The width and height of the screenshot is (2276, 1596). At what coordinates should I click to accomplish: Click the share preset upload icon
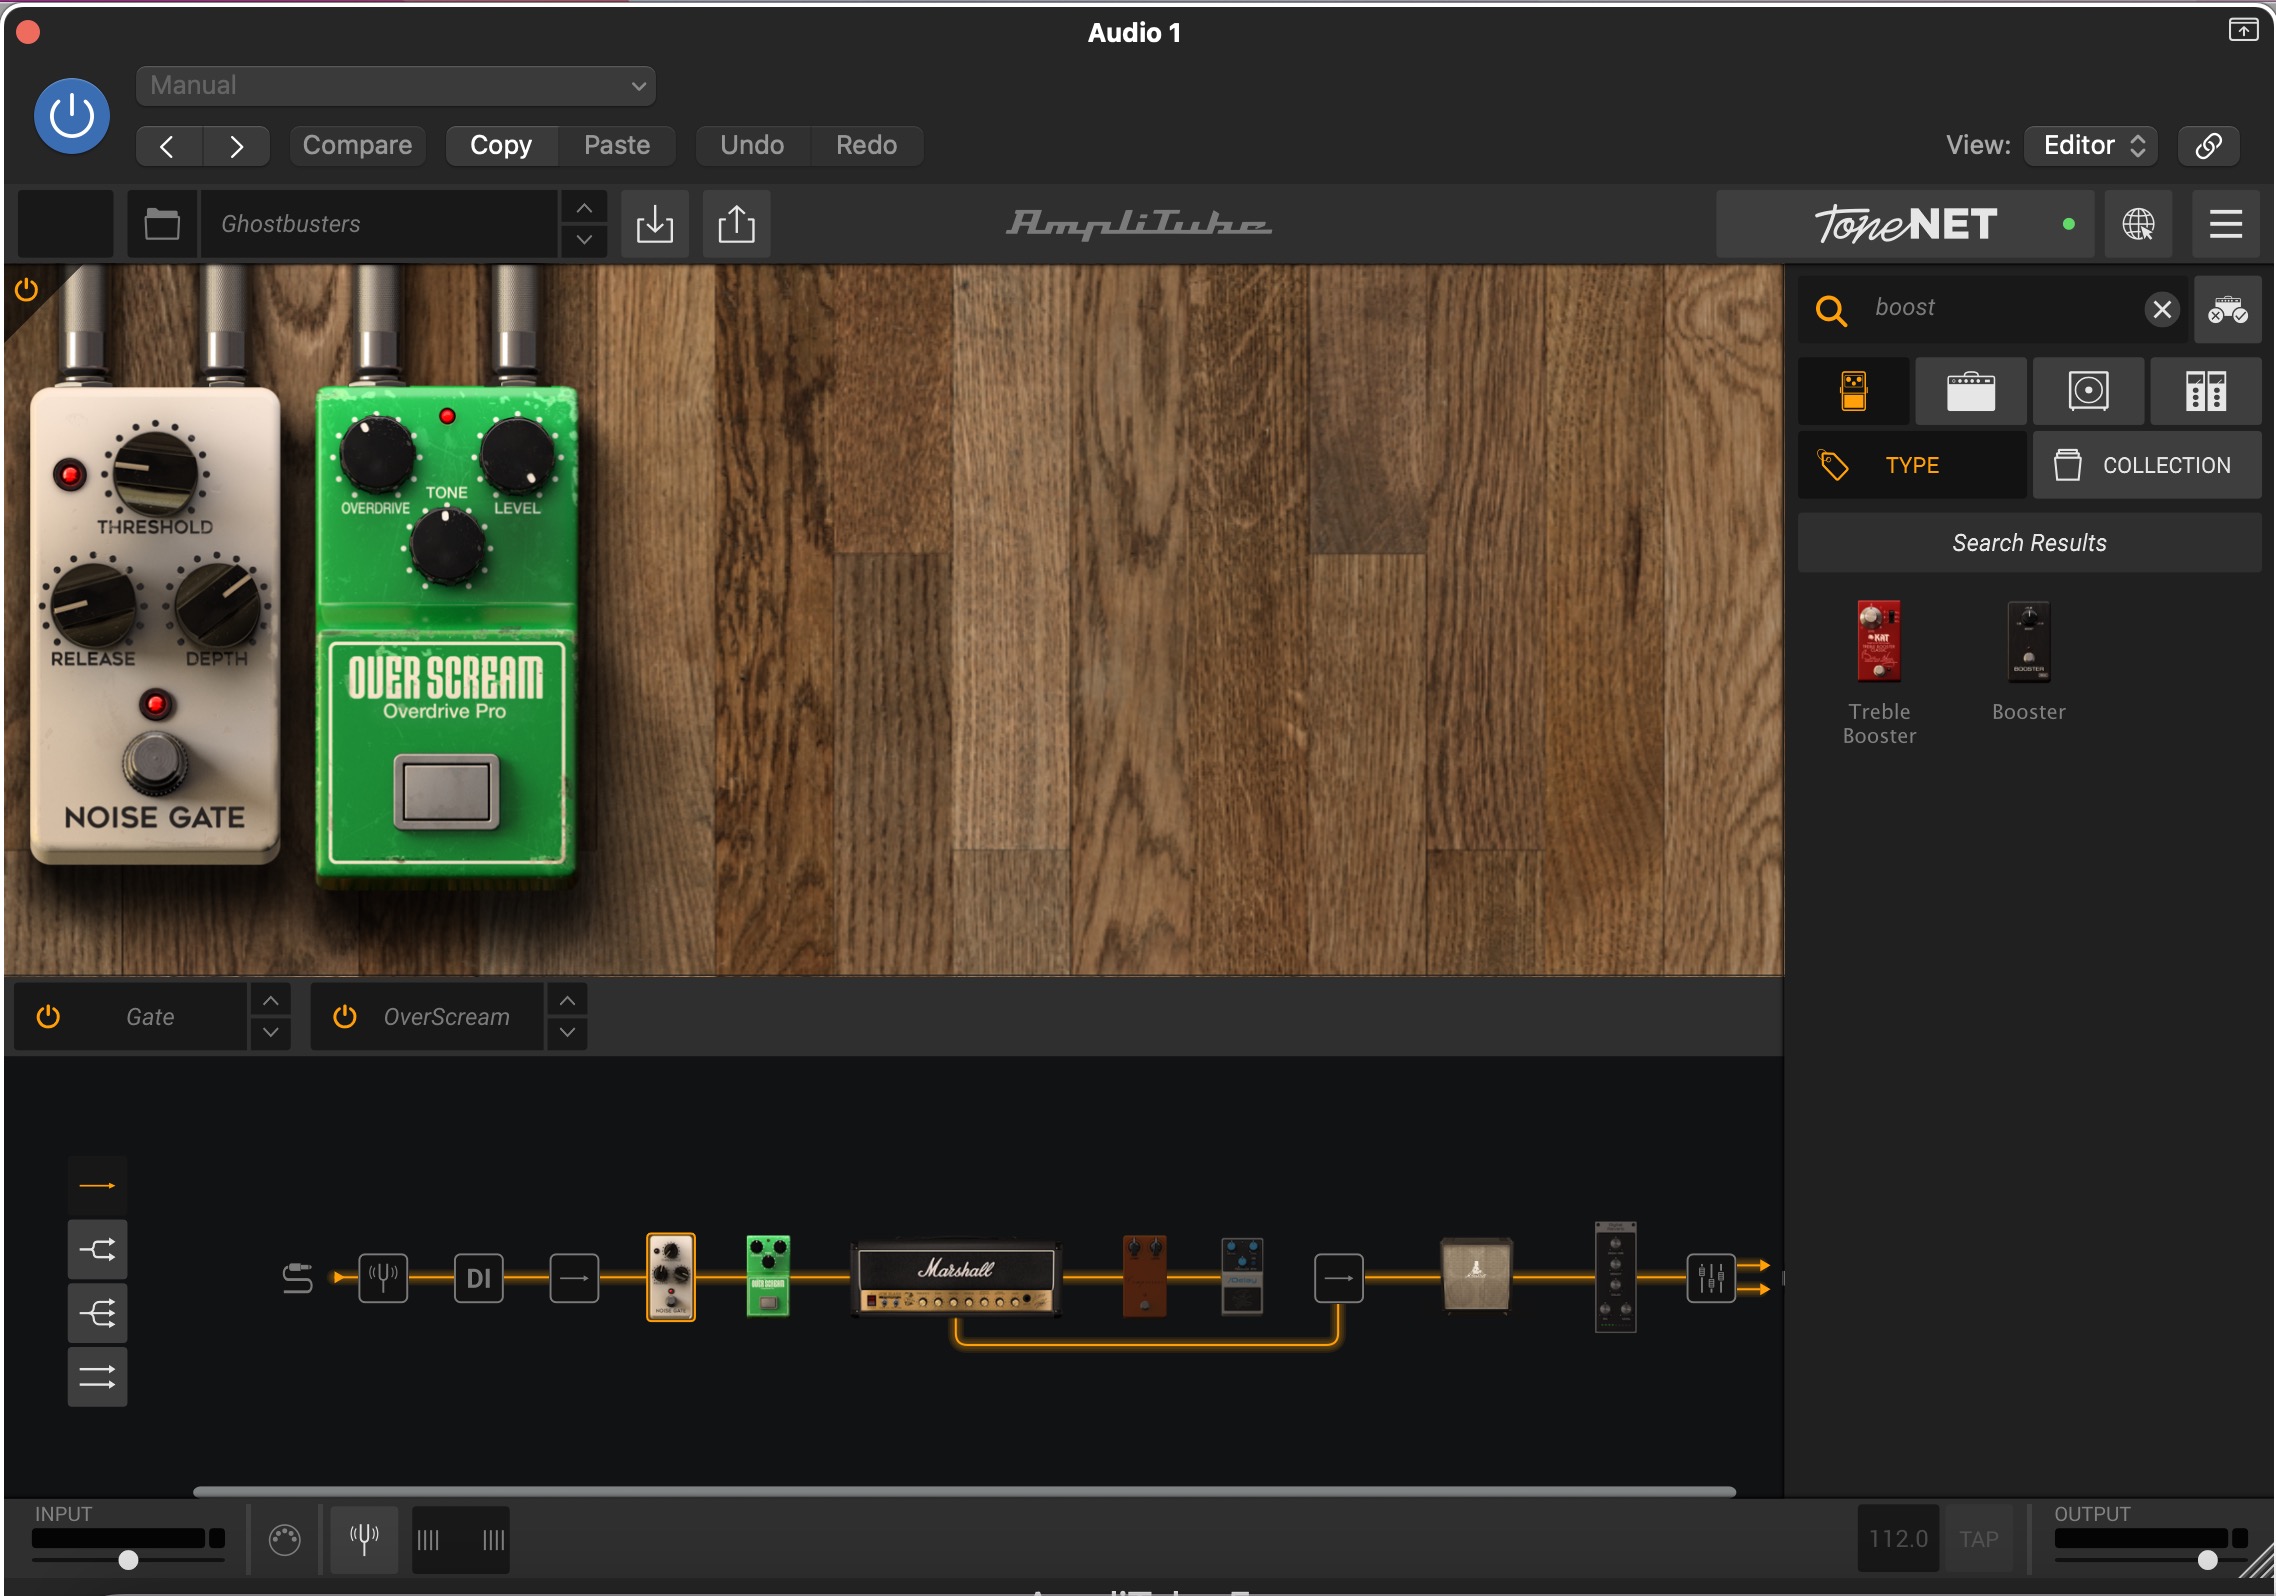(737, 224)
